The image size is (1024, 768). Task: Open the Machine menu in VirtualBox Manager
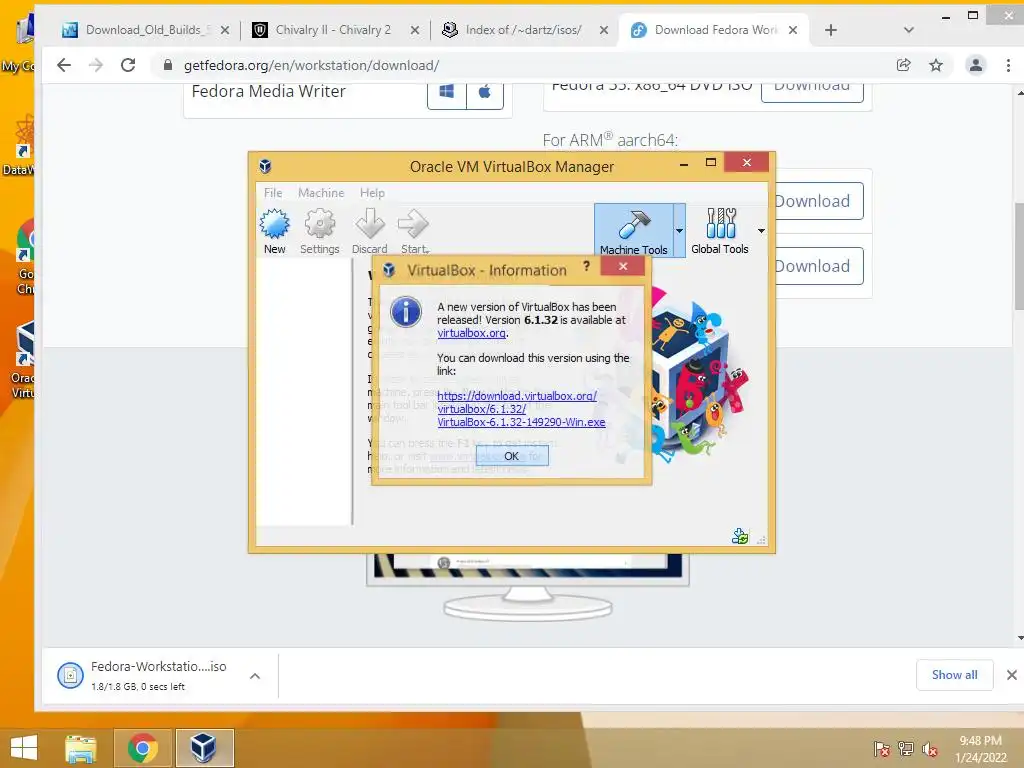point(321,193)
